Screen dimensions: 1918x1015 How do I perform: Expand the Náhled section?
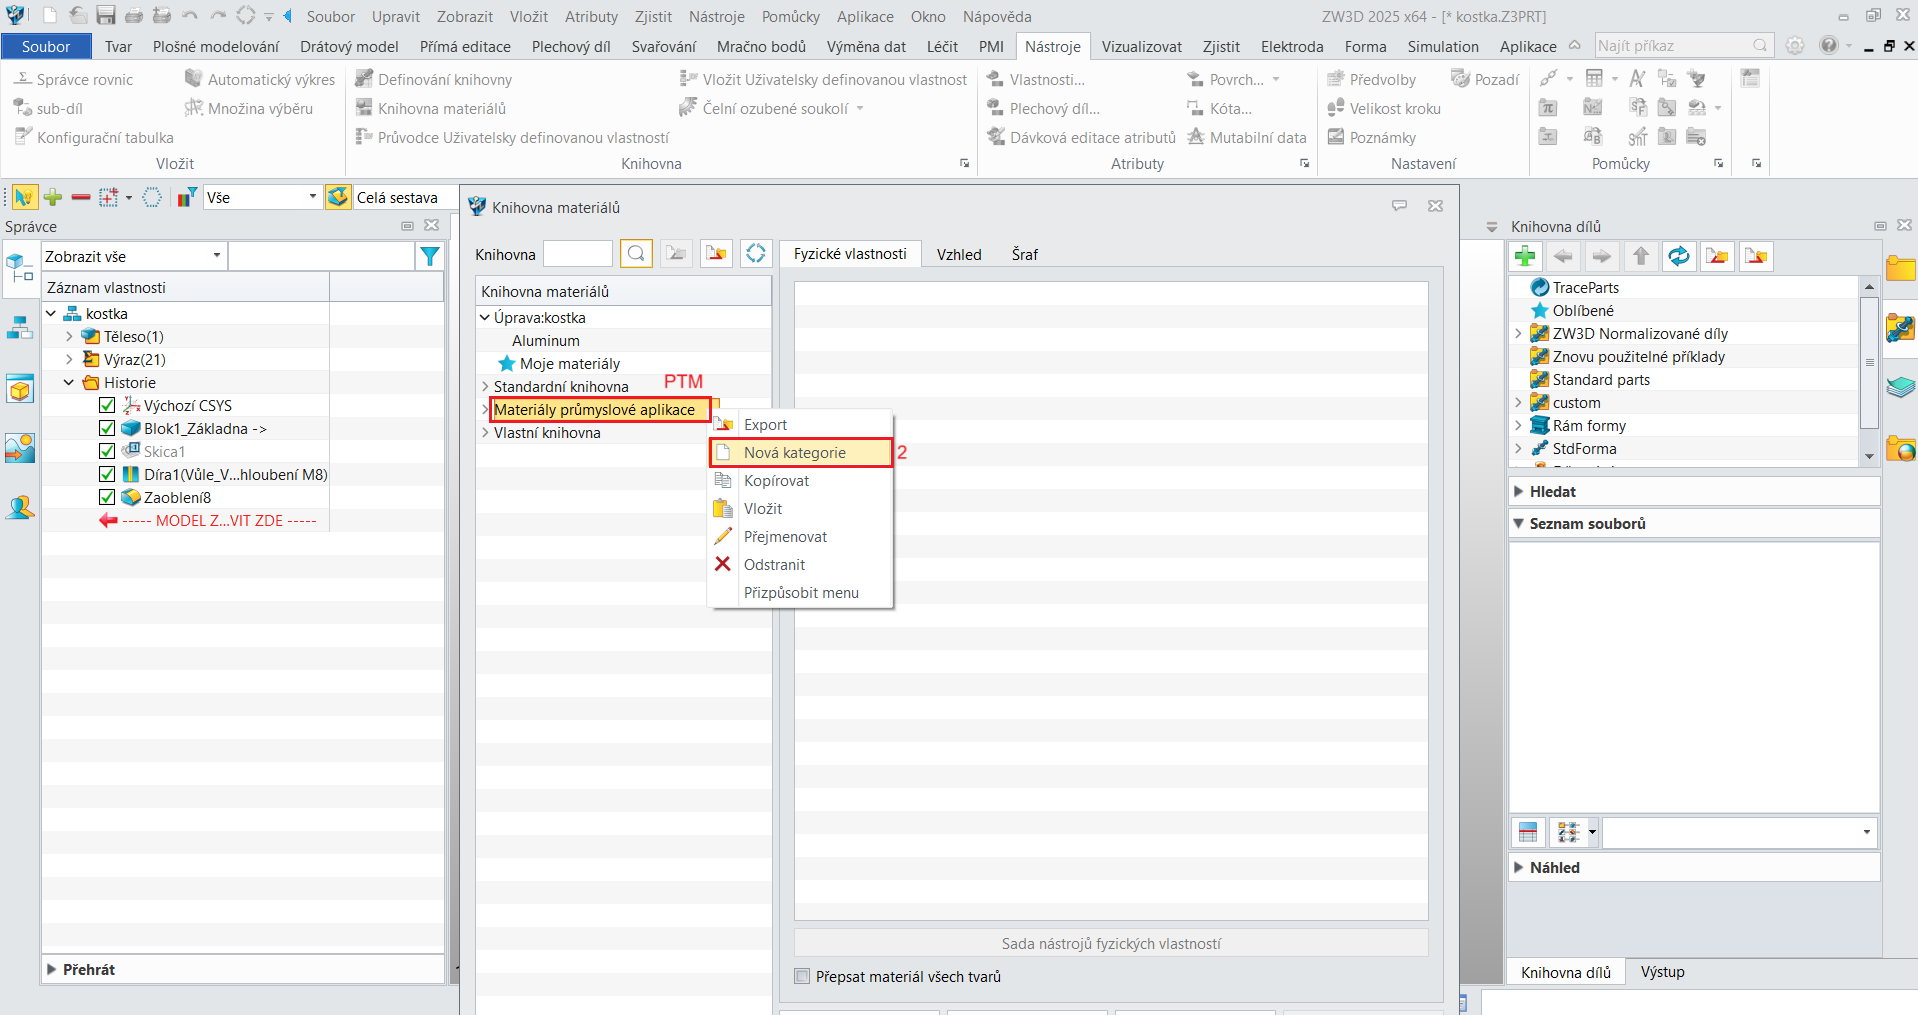pos(1519,867)
